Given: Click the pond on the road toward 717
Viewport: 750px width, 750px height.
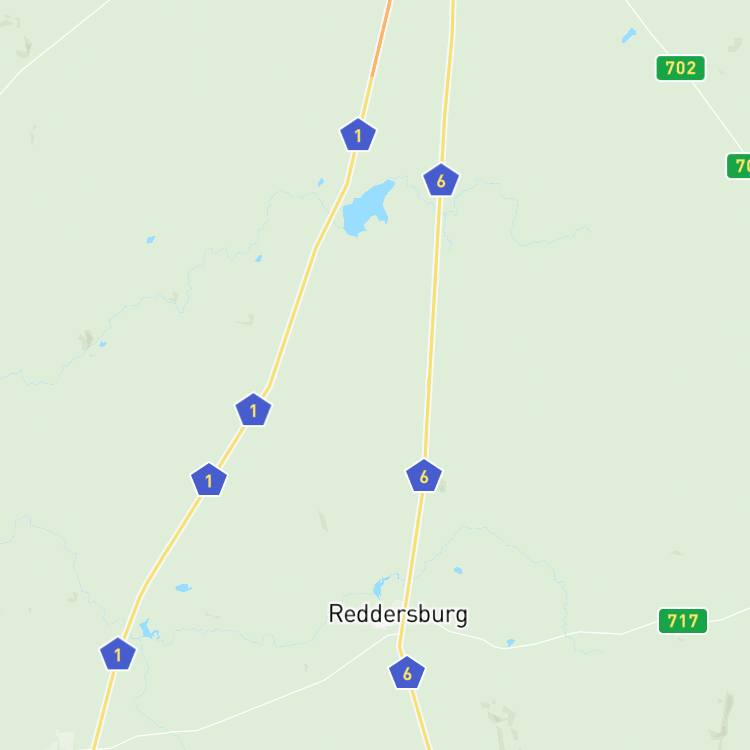Looking at the screenshot, I should [511, 642].
